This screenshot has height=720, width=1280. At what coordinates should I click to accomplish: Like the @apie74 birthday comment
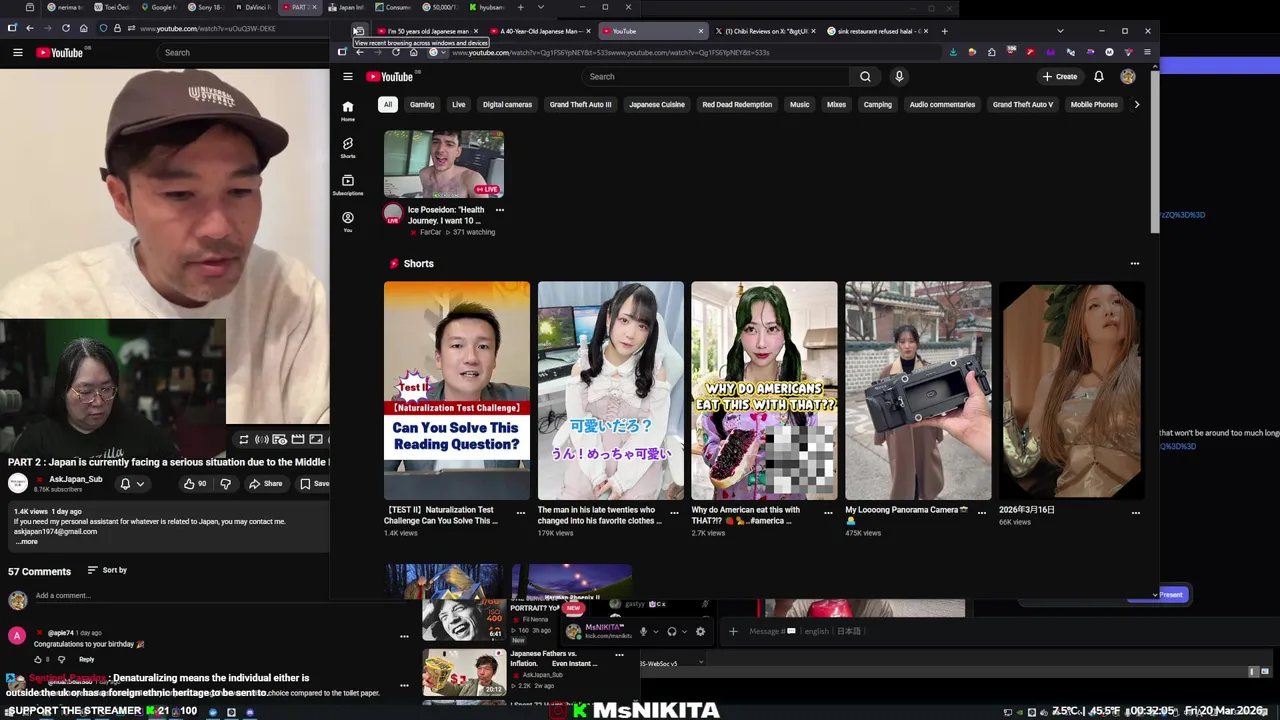point(38,659)
